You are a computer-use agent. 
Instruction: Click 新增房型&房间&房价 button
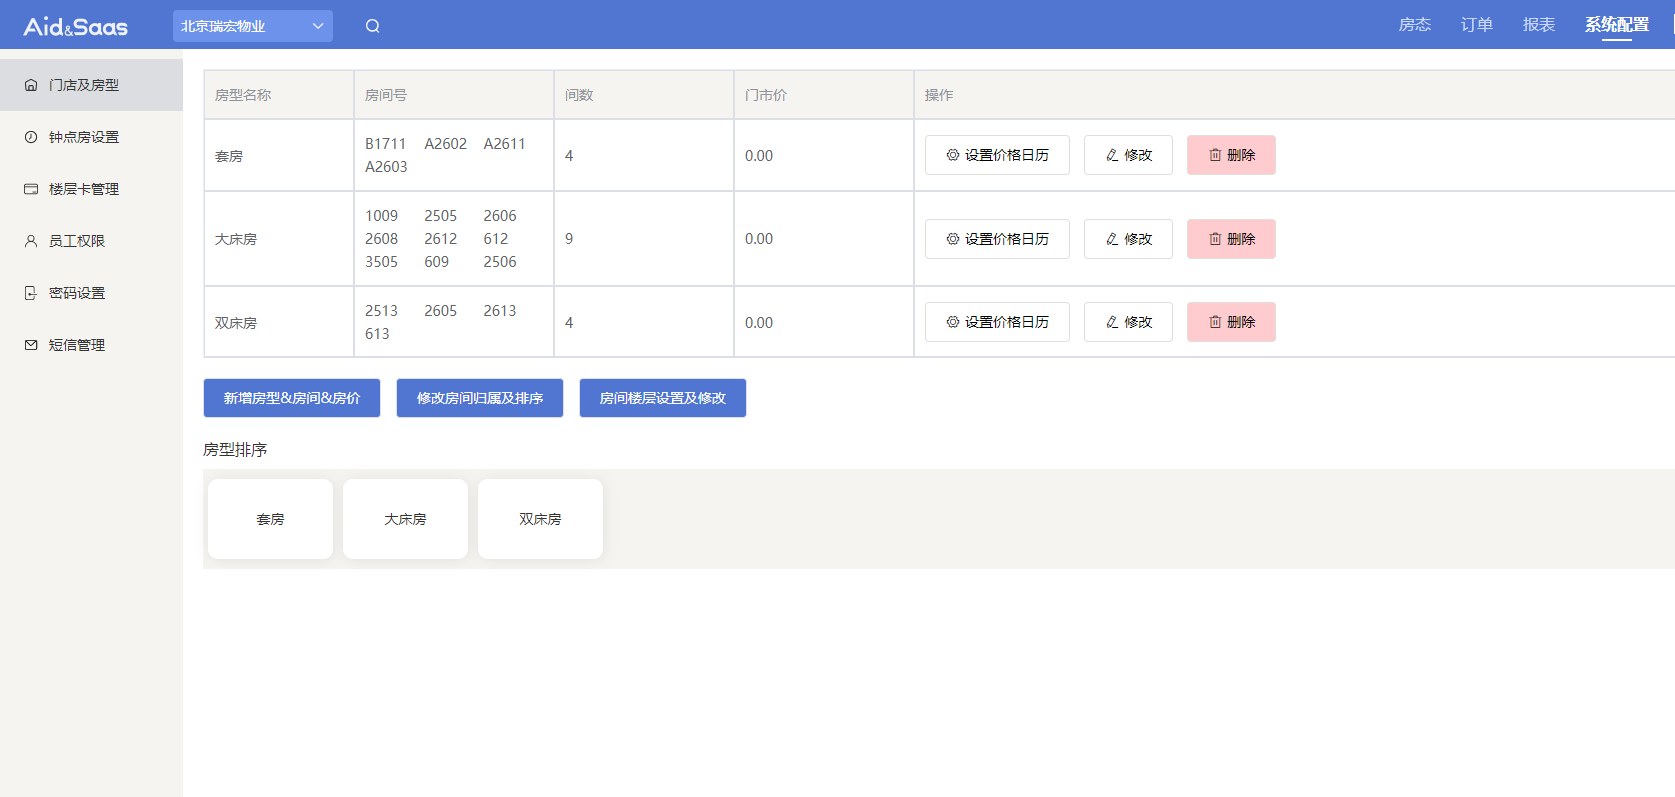(x=291, y=398)
